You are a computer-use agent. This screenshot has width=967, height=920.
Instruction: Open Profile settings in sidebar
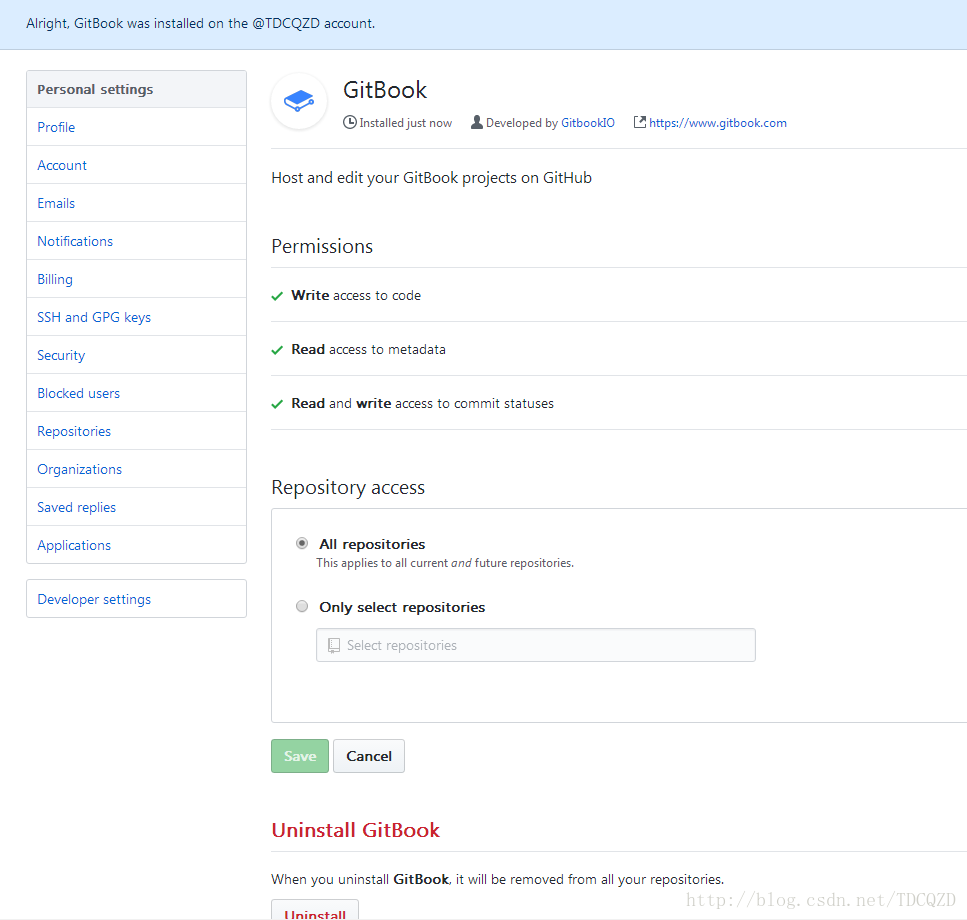click(x=136, y=127)
